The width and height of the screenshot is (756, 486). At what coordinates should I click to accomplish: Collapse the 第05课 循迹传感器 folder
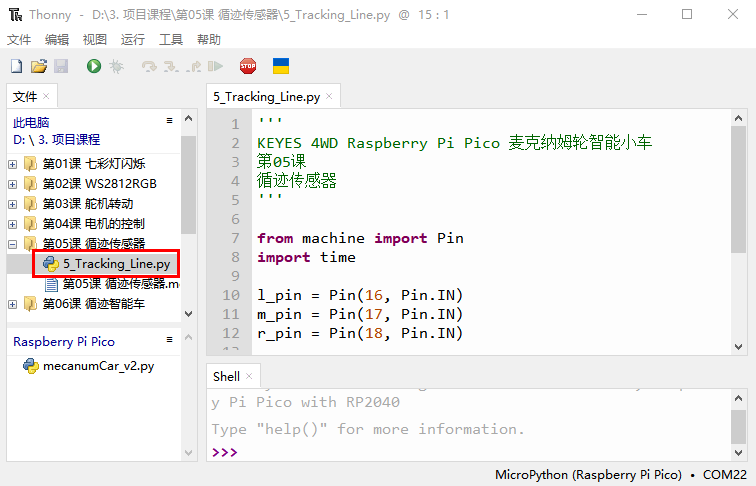point(13,244)
